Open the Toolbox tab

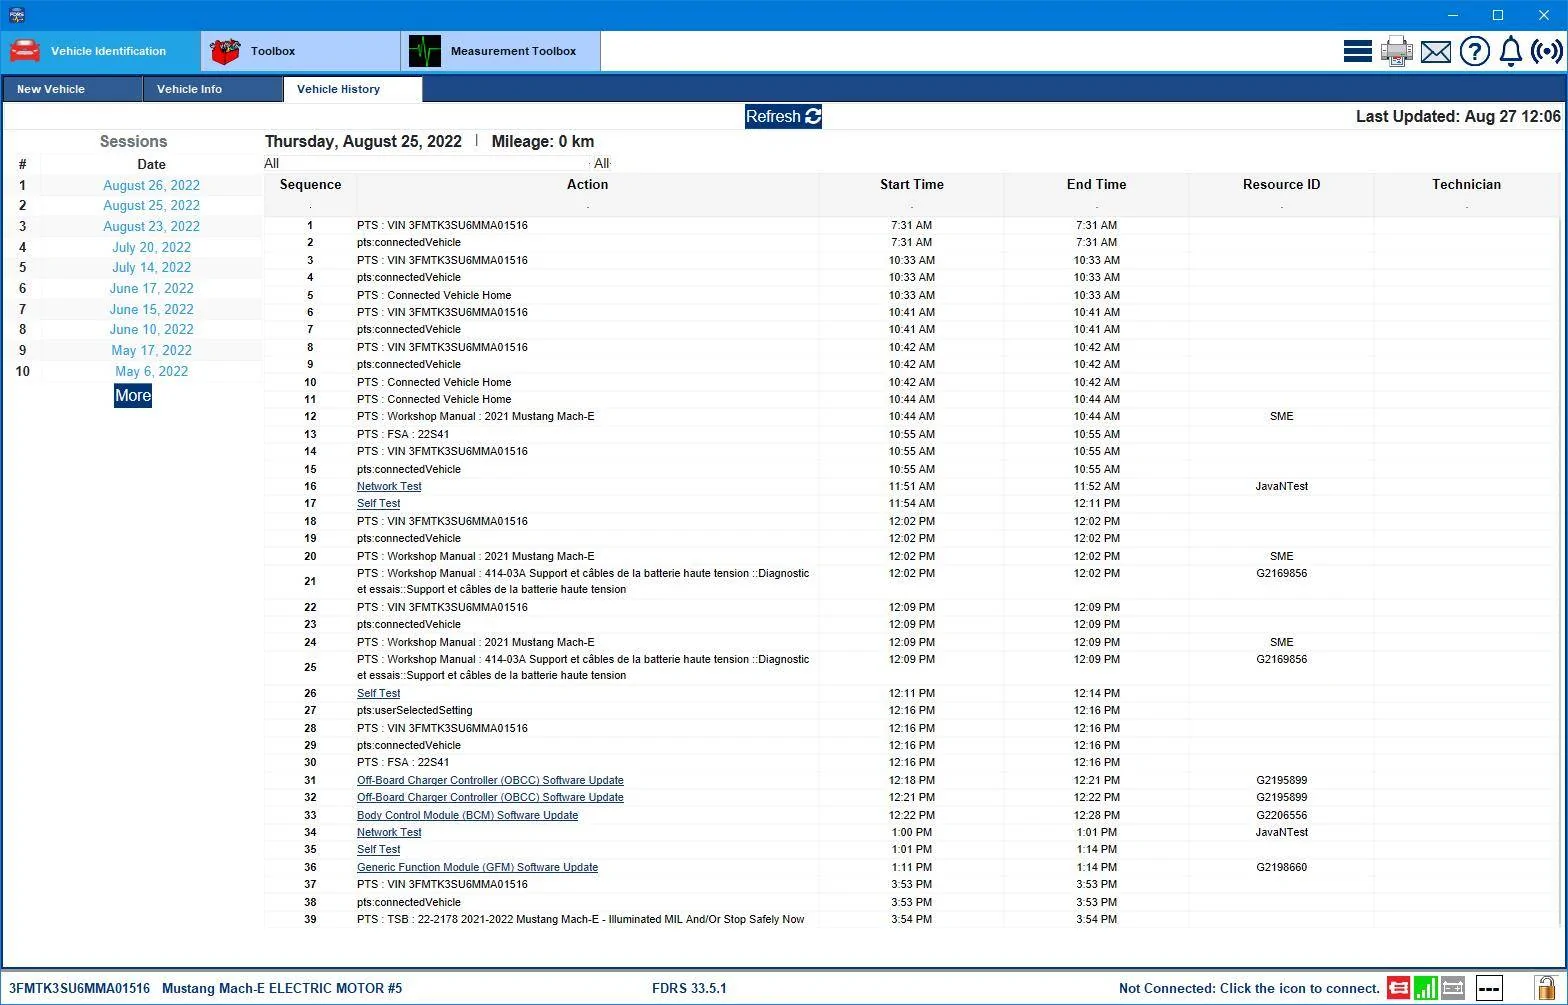click(301, 51)
